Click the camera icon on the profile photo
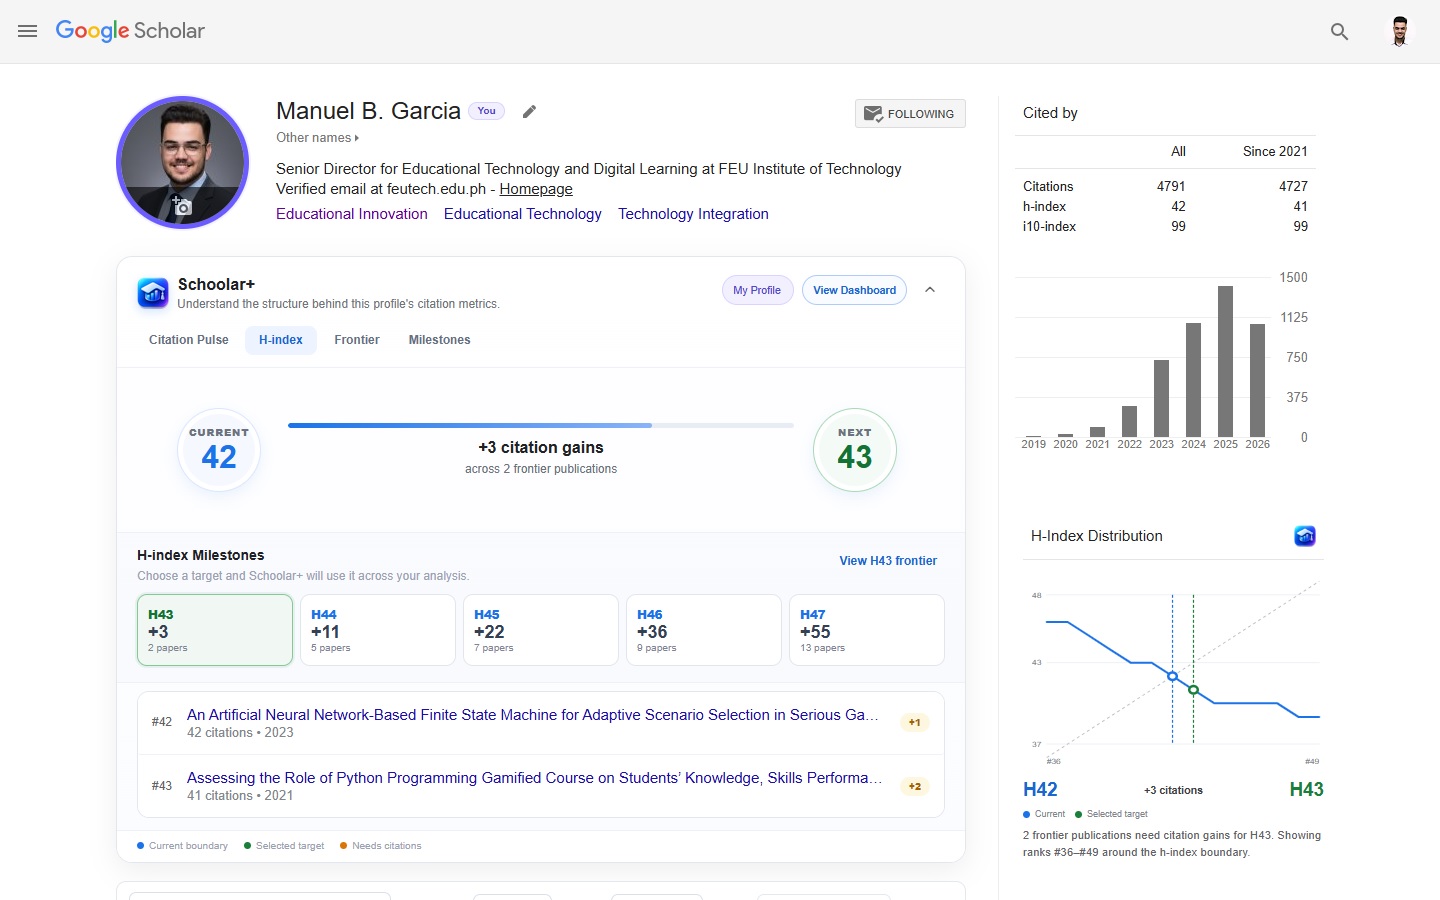The image size is (1440, 900). click(181, 206)
